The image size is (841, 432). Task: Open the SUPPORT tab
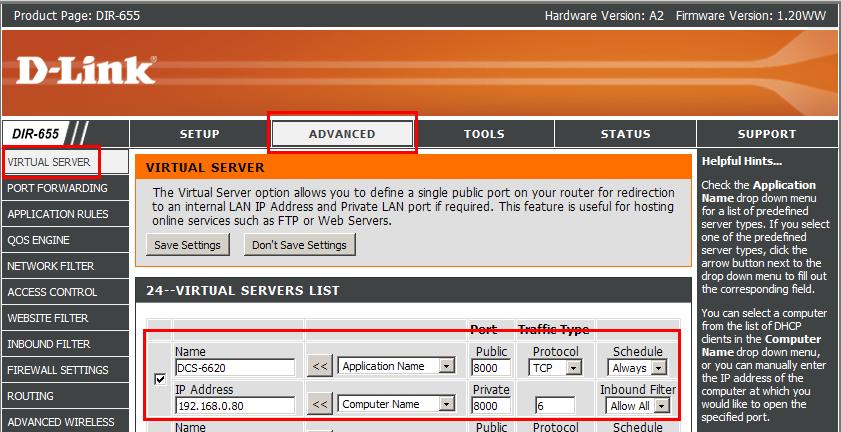pos(767,134)
